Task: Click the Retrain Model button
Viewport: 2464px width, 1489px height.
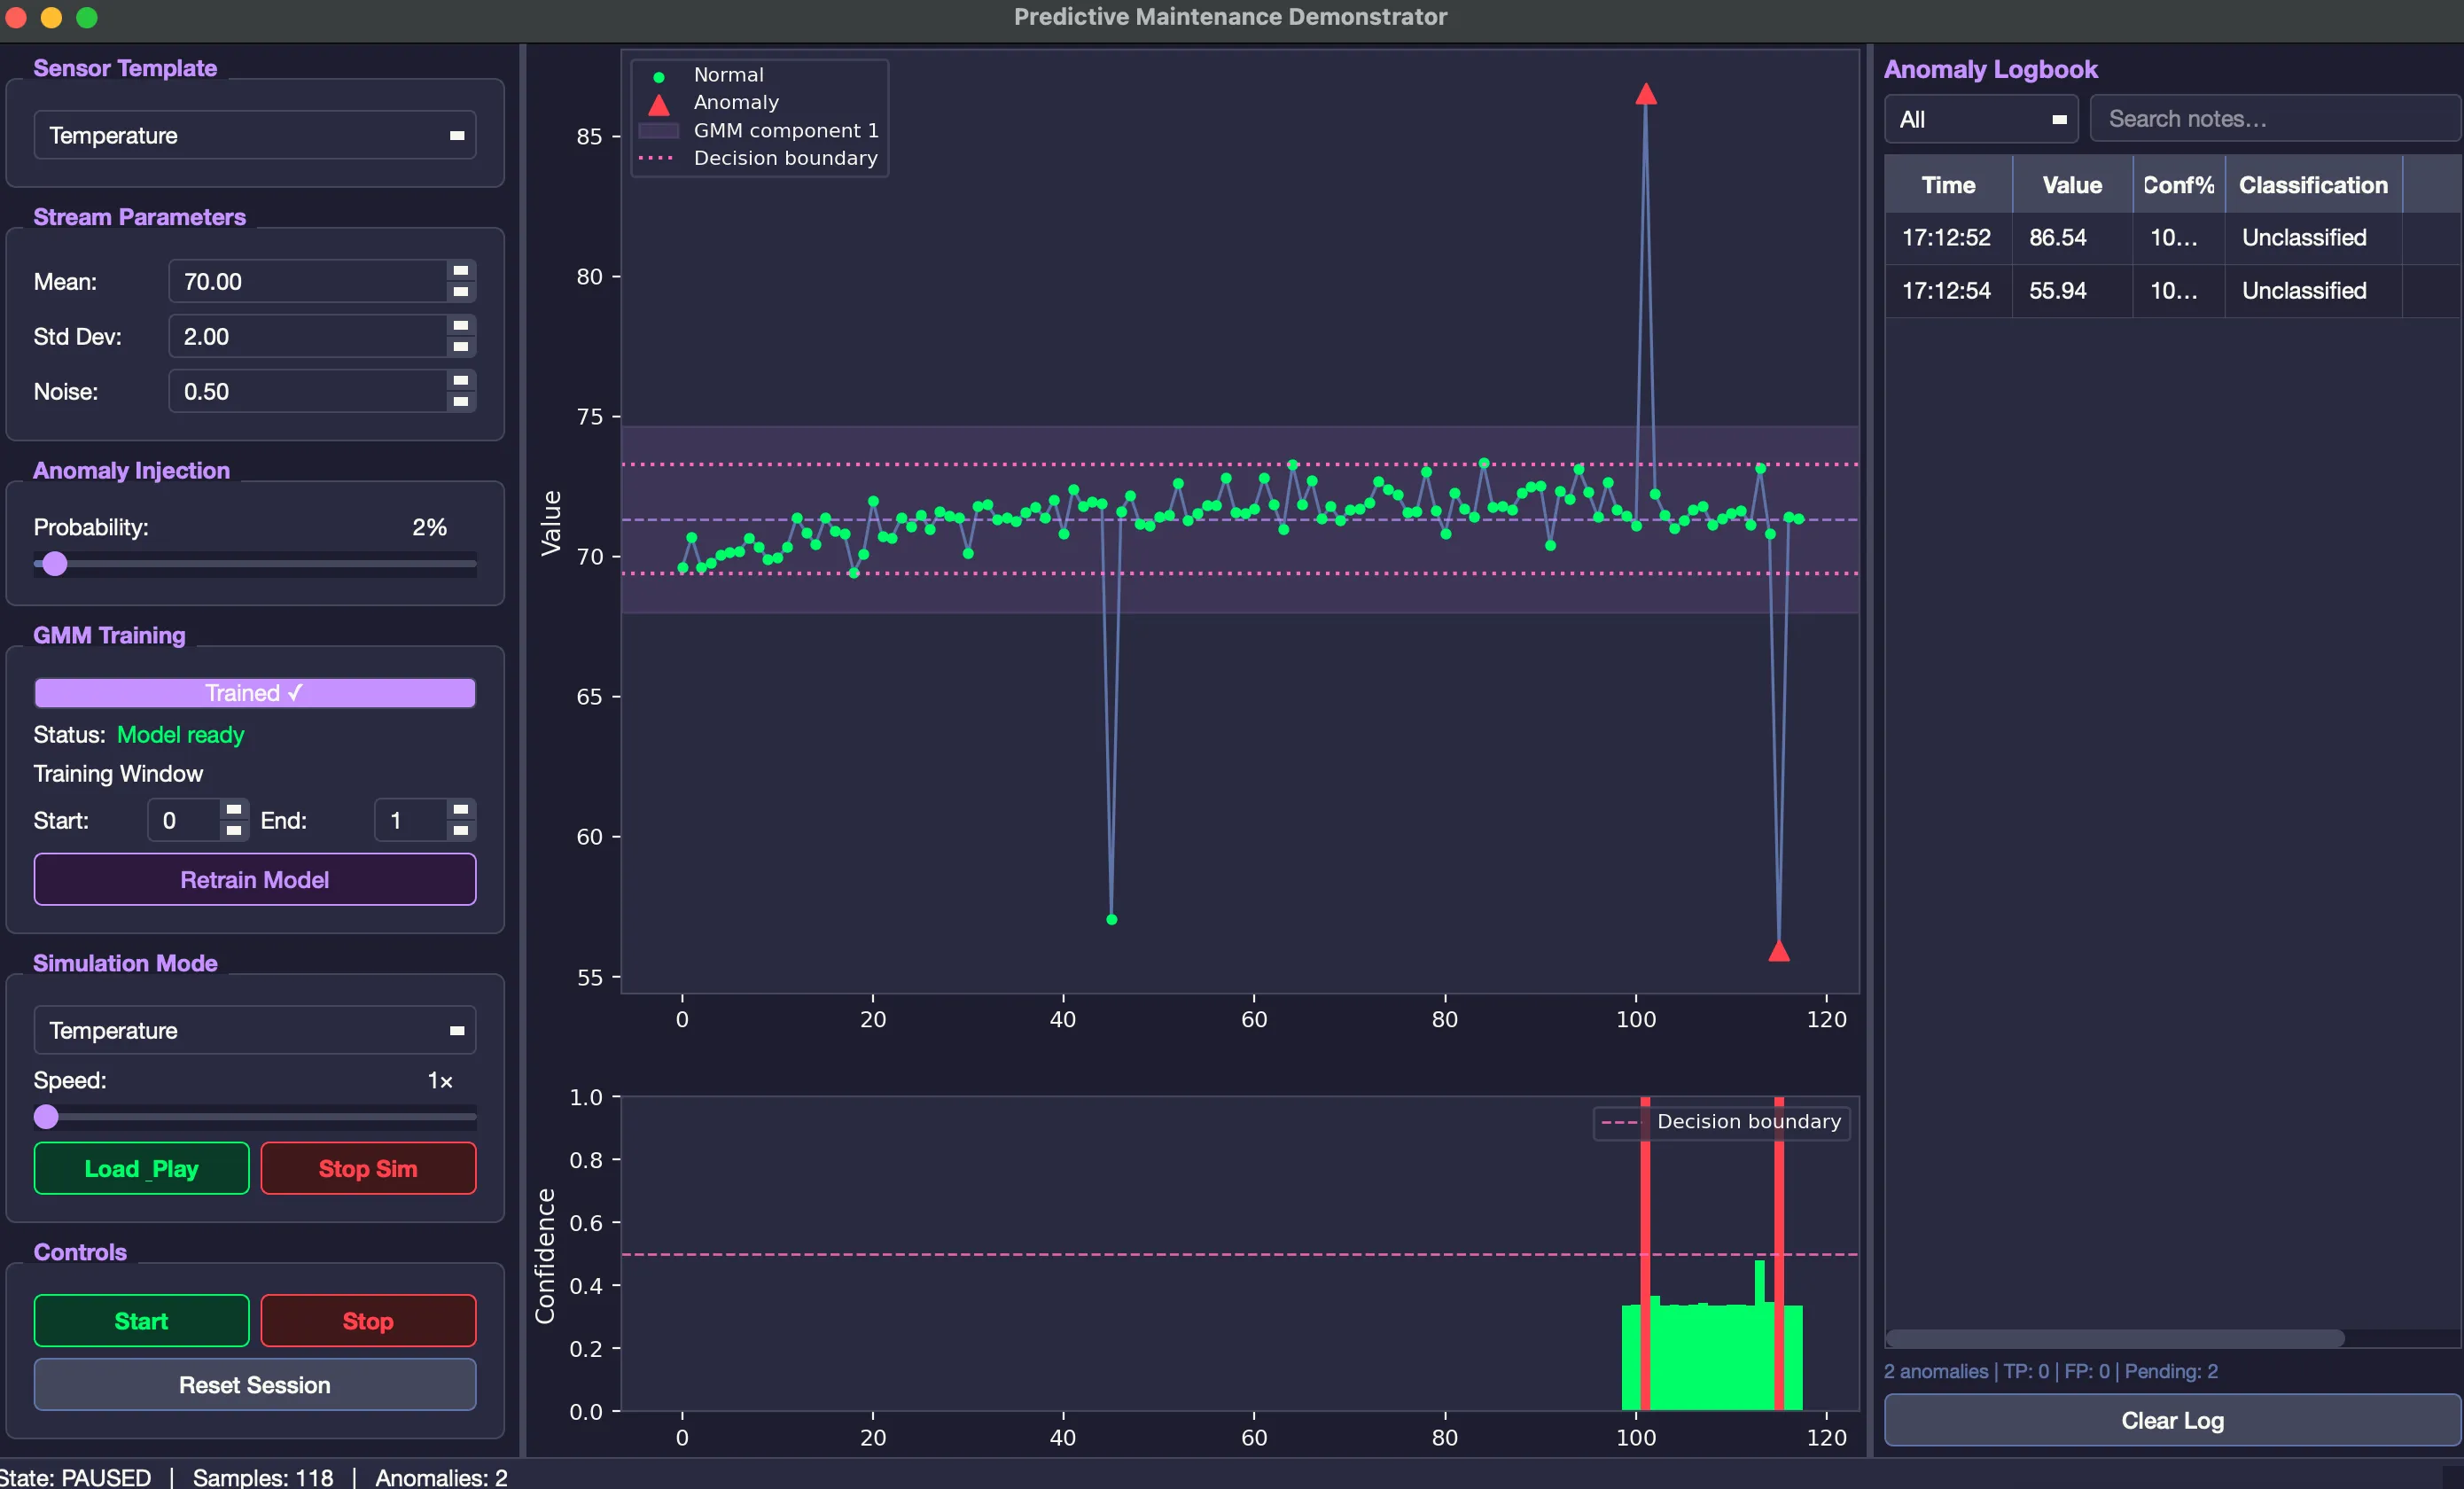Action: [x=254, y=880]
